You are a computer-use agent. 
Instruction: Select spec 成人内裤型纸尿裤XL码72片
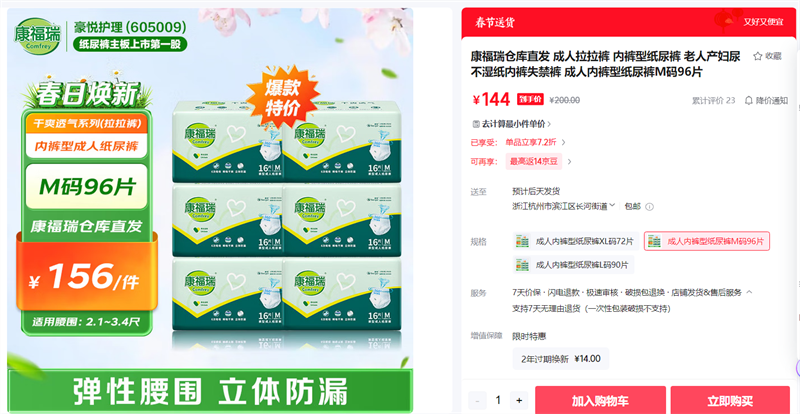click(x=576, y=241)
